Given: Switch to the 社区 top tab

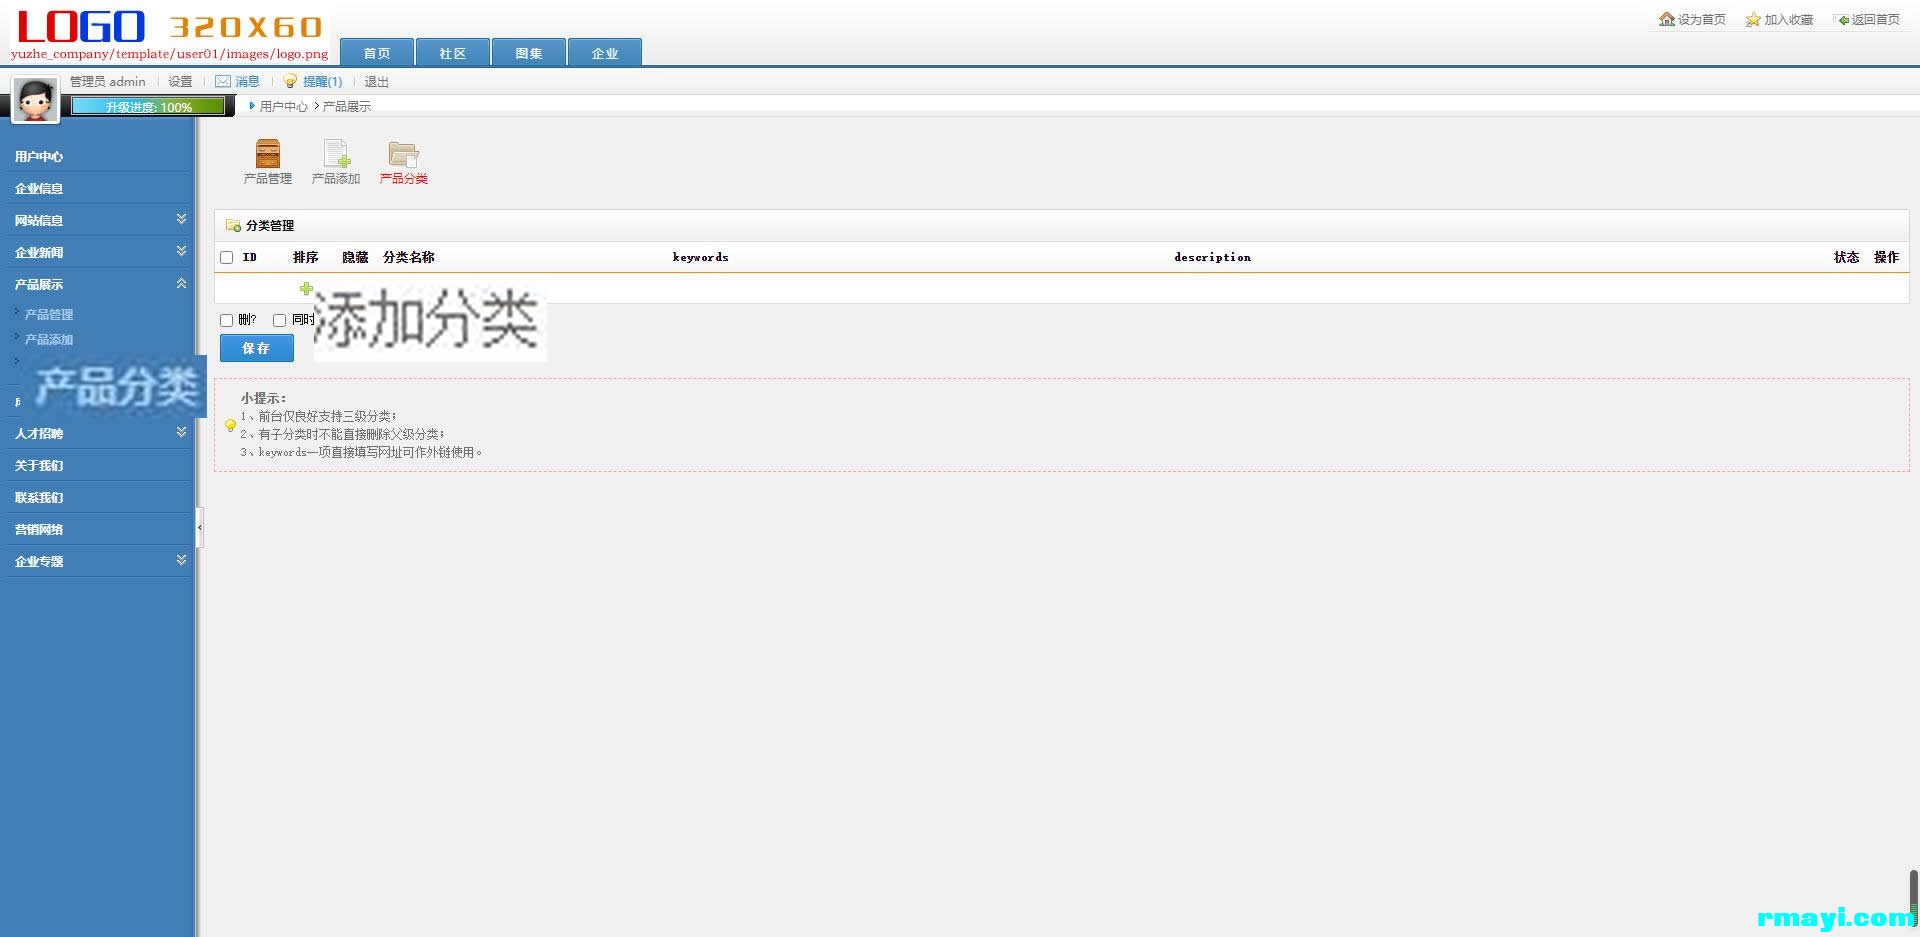Looking at the screenshot, I should (x=453, y=53).
